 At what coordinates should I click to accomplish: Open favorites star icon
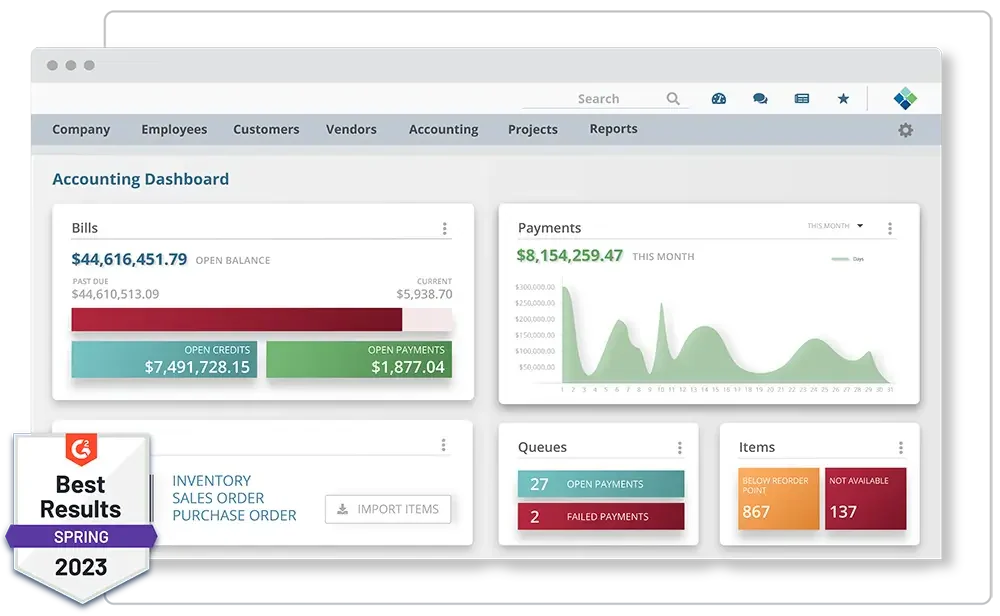click(843, 98)
